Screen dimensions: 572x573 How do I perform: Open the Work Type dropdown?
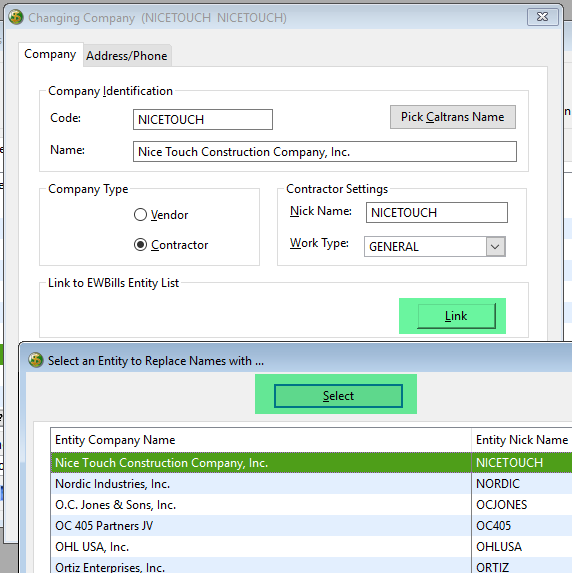[x=495, y=247]
